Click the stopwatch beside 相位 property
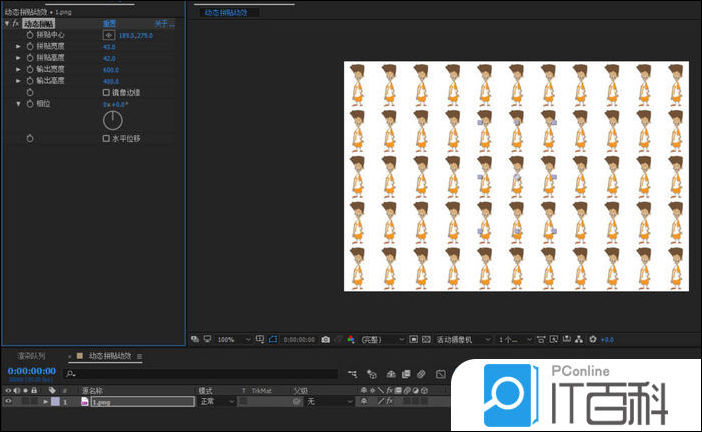 tap(30, 103)
